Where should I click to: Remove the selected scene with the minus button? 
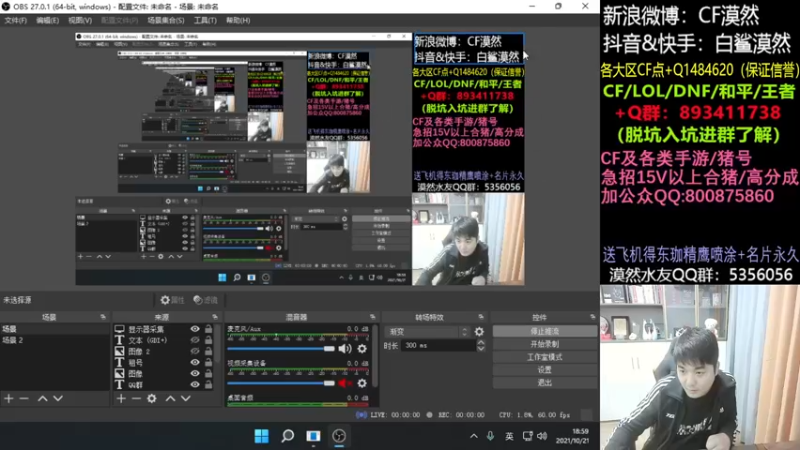tap(24, 398)
